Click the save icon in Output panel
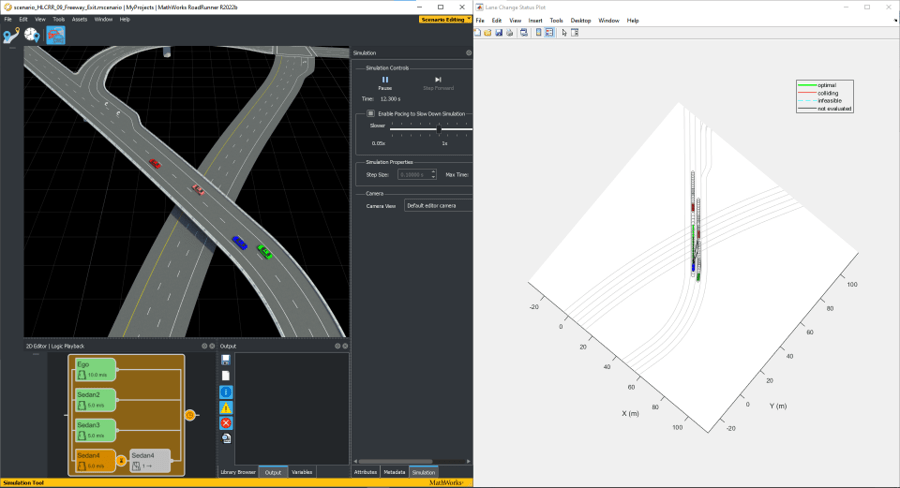The height and width of the screenshot is (488, 900). point(226,360)
